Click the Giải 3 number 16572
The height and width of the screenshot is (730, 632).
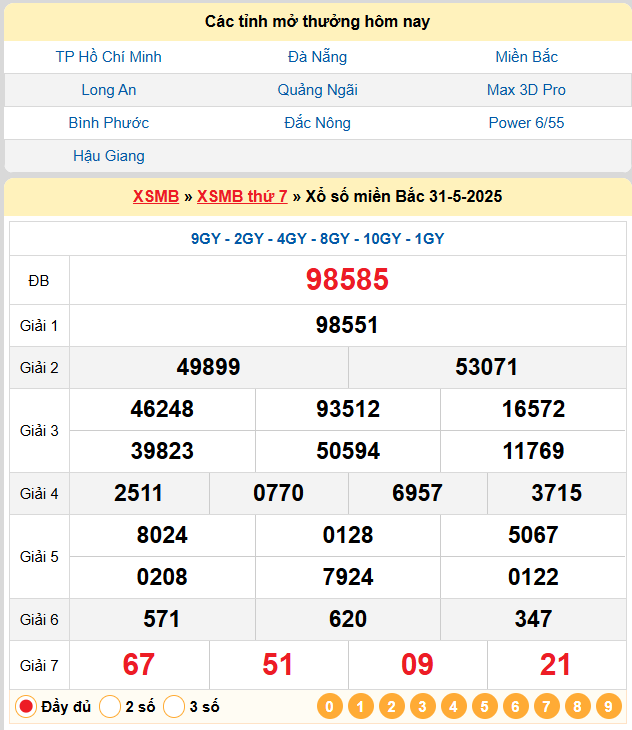click(533, 409)
